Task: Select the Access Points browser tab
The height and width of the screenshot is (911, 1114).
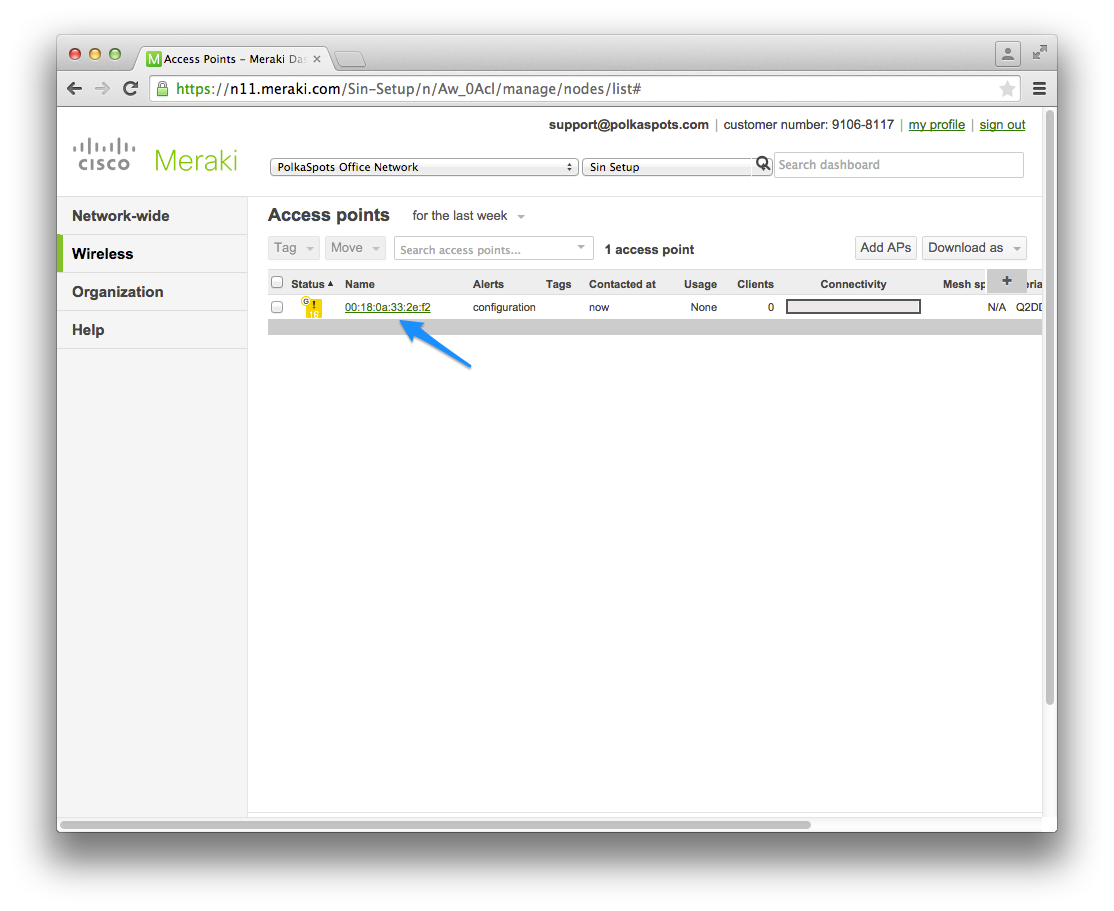Action: [x=233, y=59]
